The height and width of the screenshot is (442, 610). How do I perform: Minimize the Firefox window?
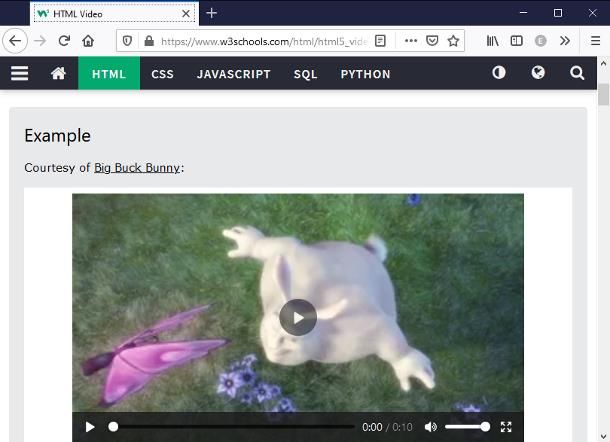coord(524,13)
